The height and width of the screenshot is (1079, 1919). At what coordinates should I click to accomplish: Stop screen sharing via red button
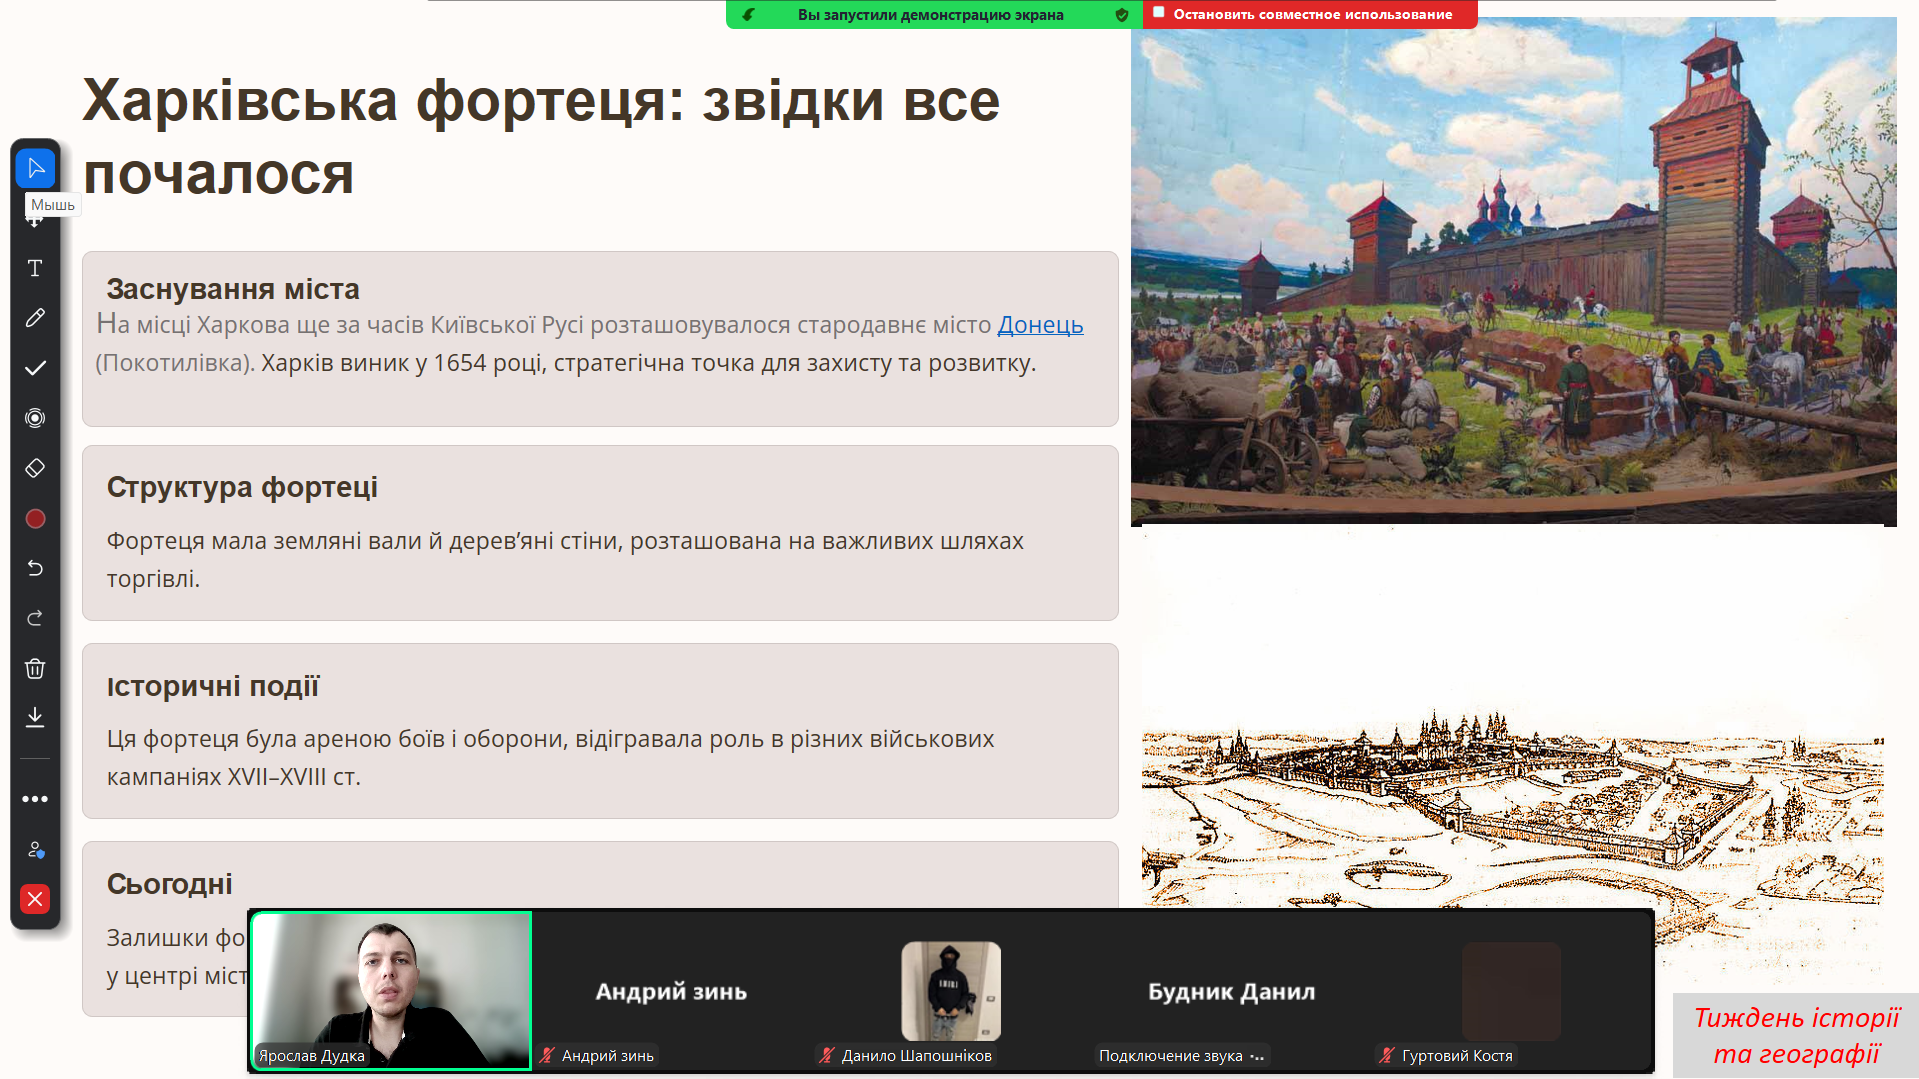[x=1310, y=14]
